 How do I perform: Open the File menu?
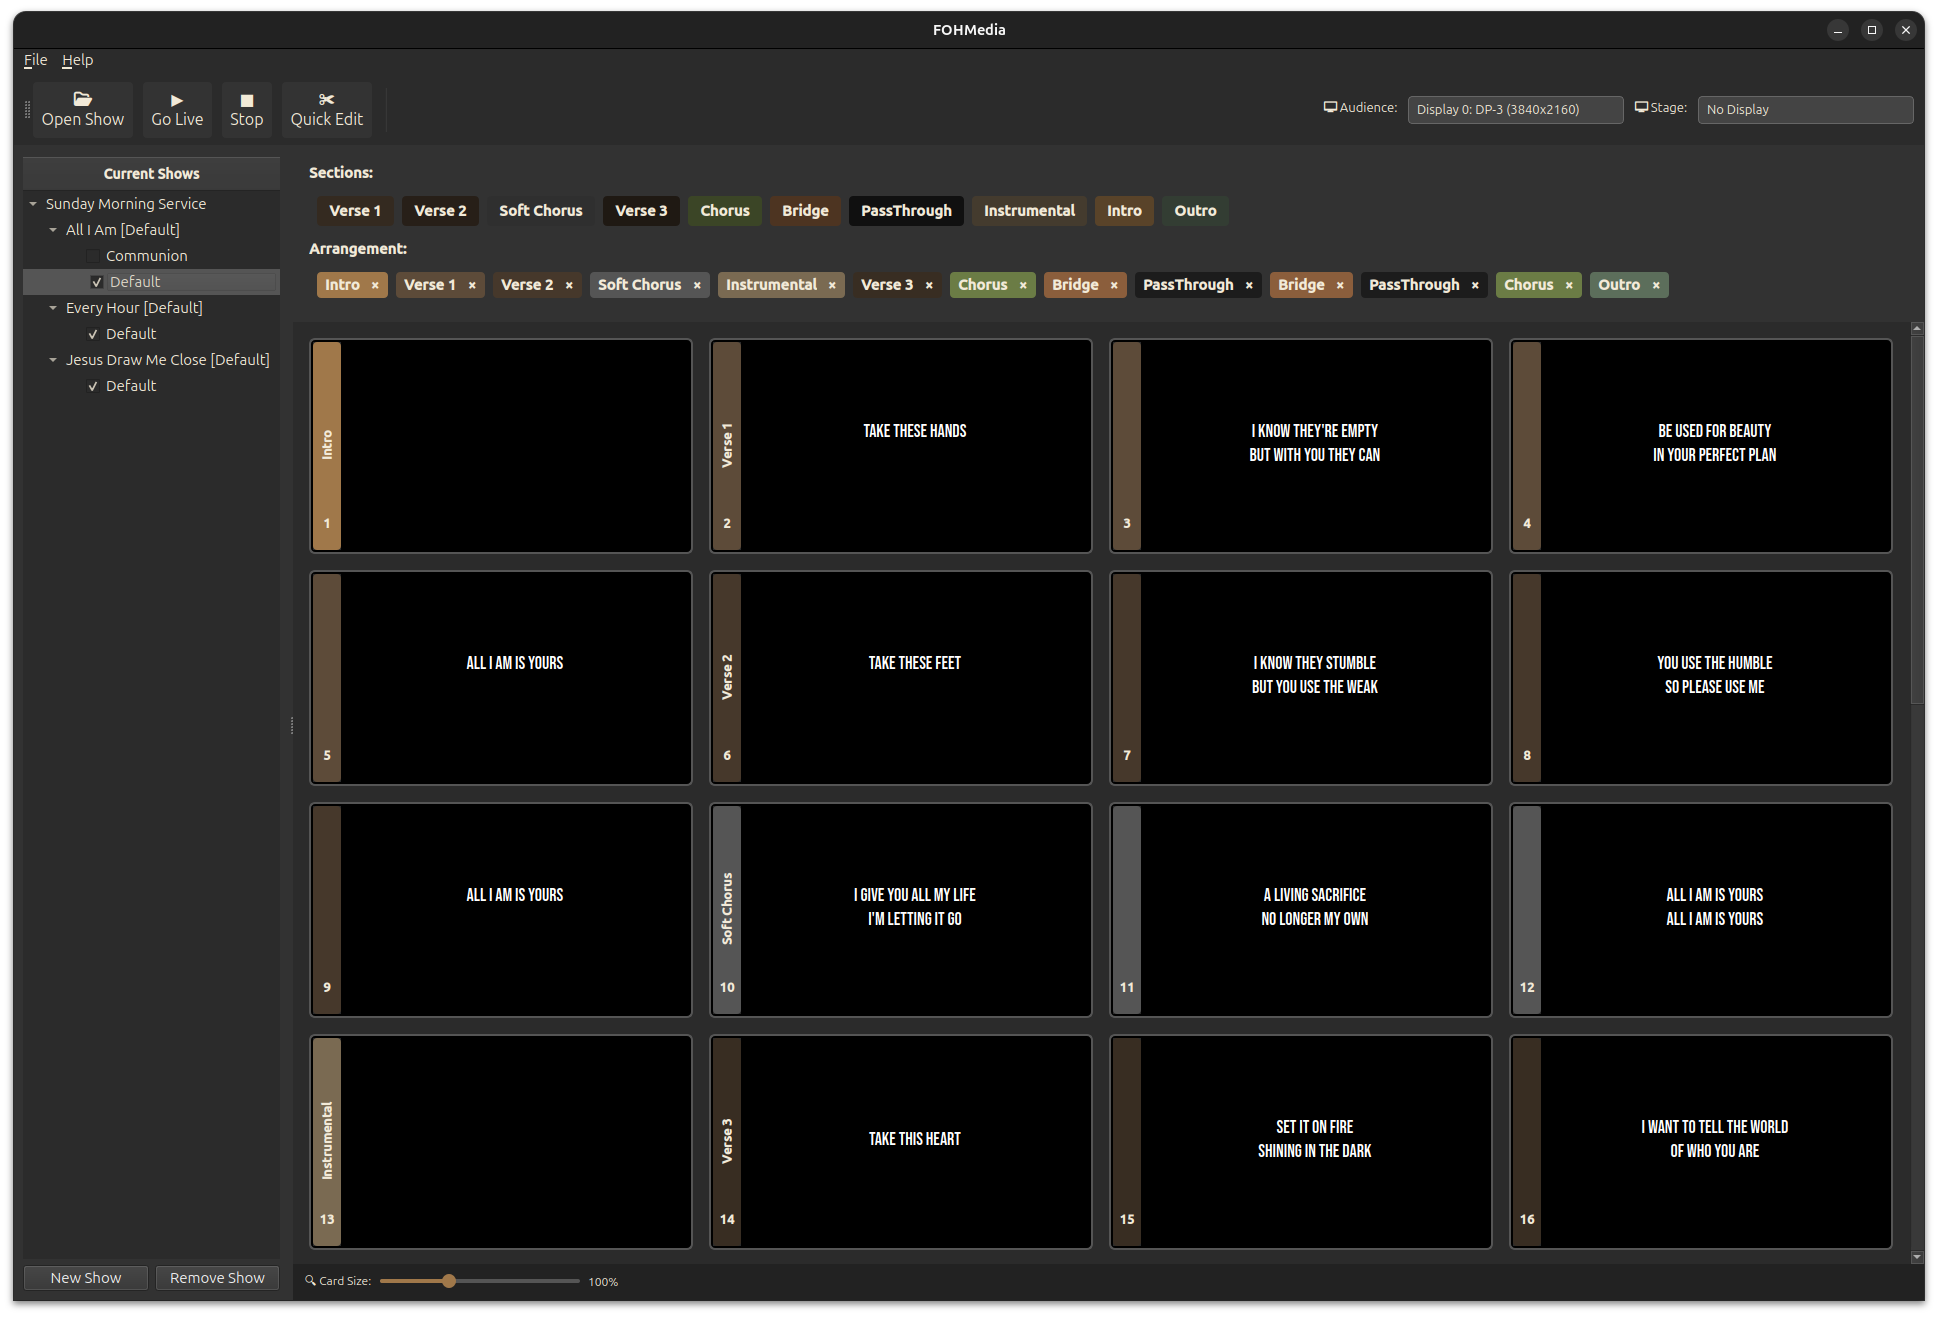pyautogui.click(x=35, y=60)
